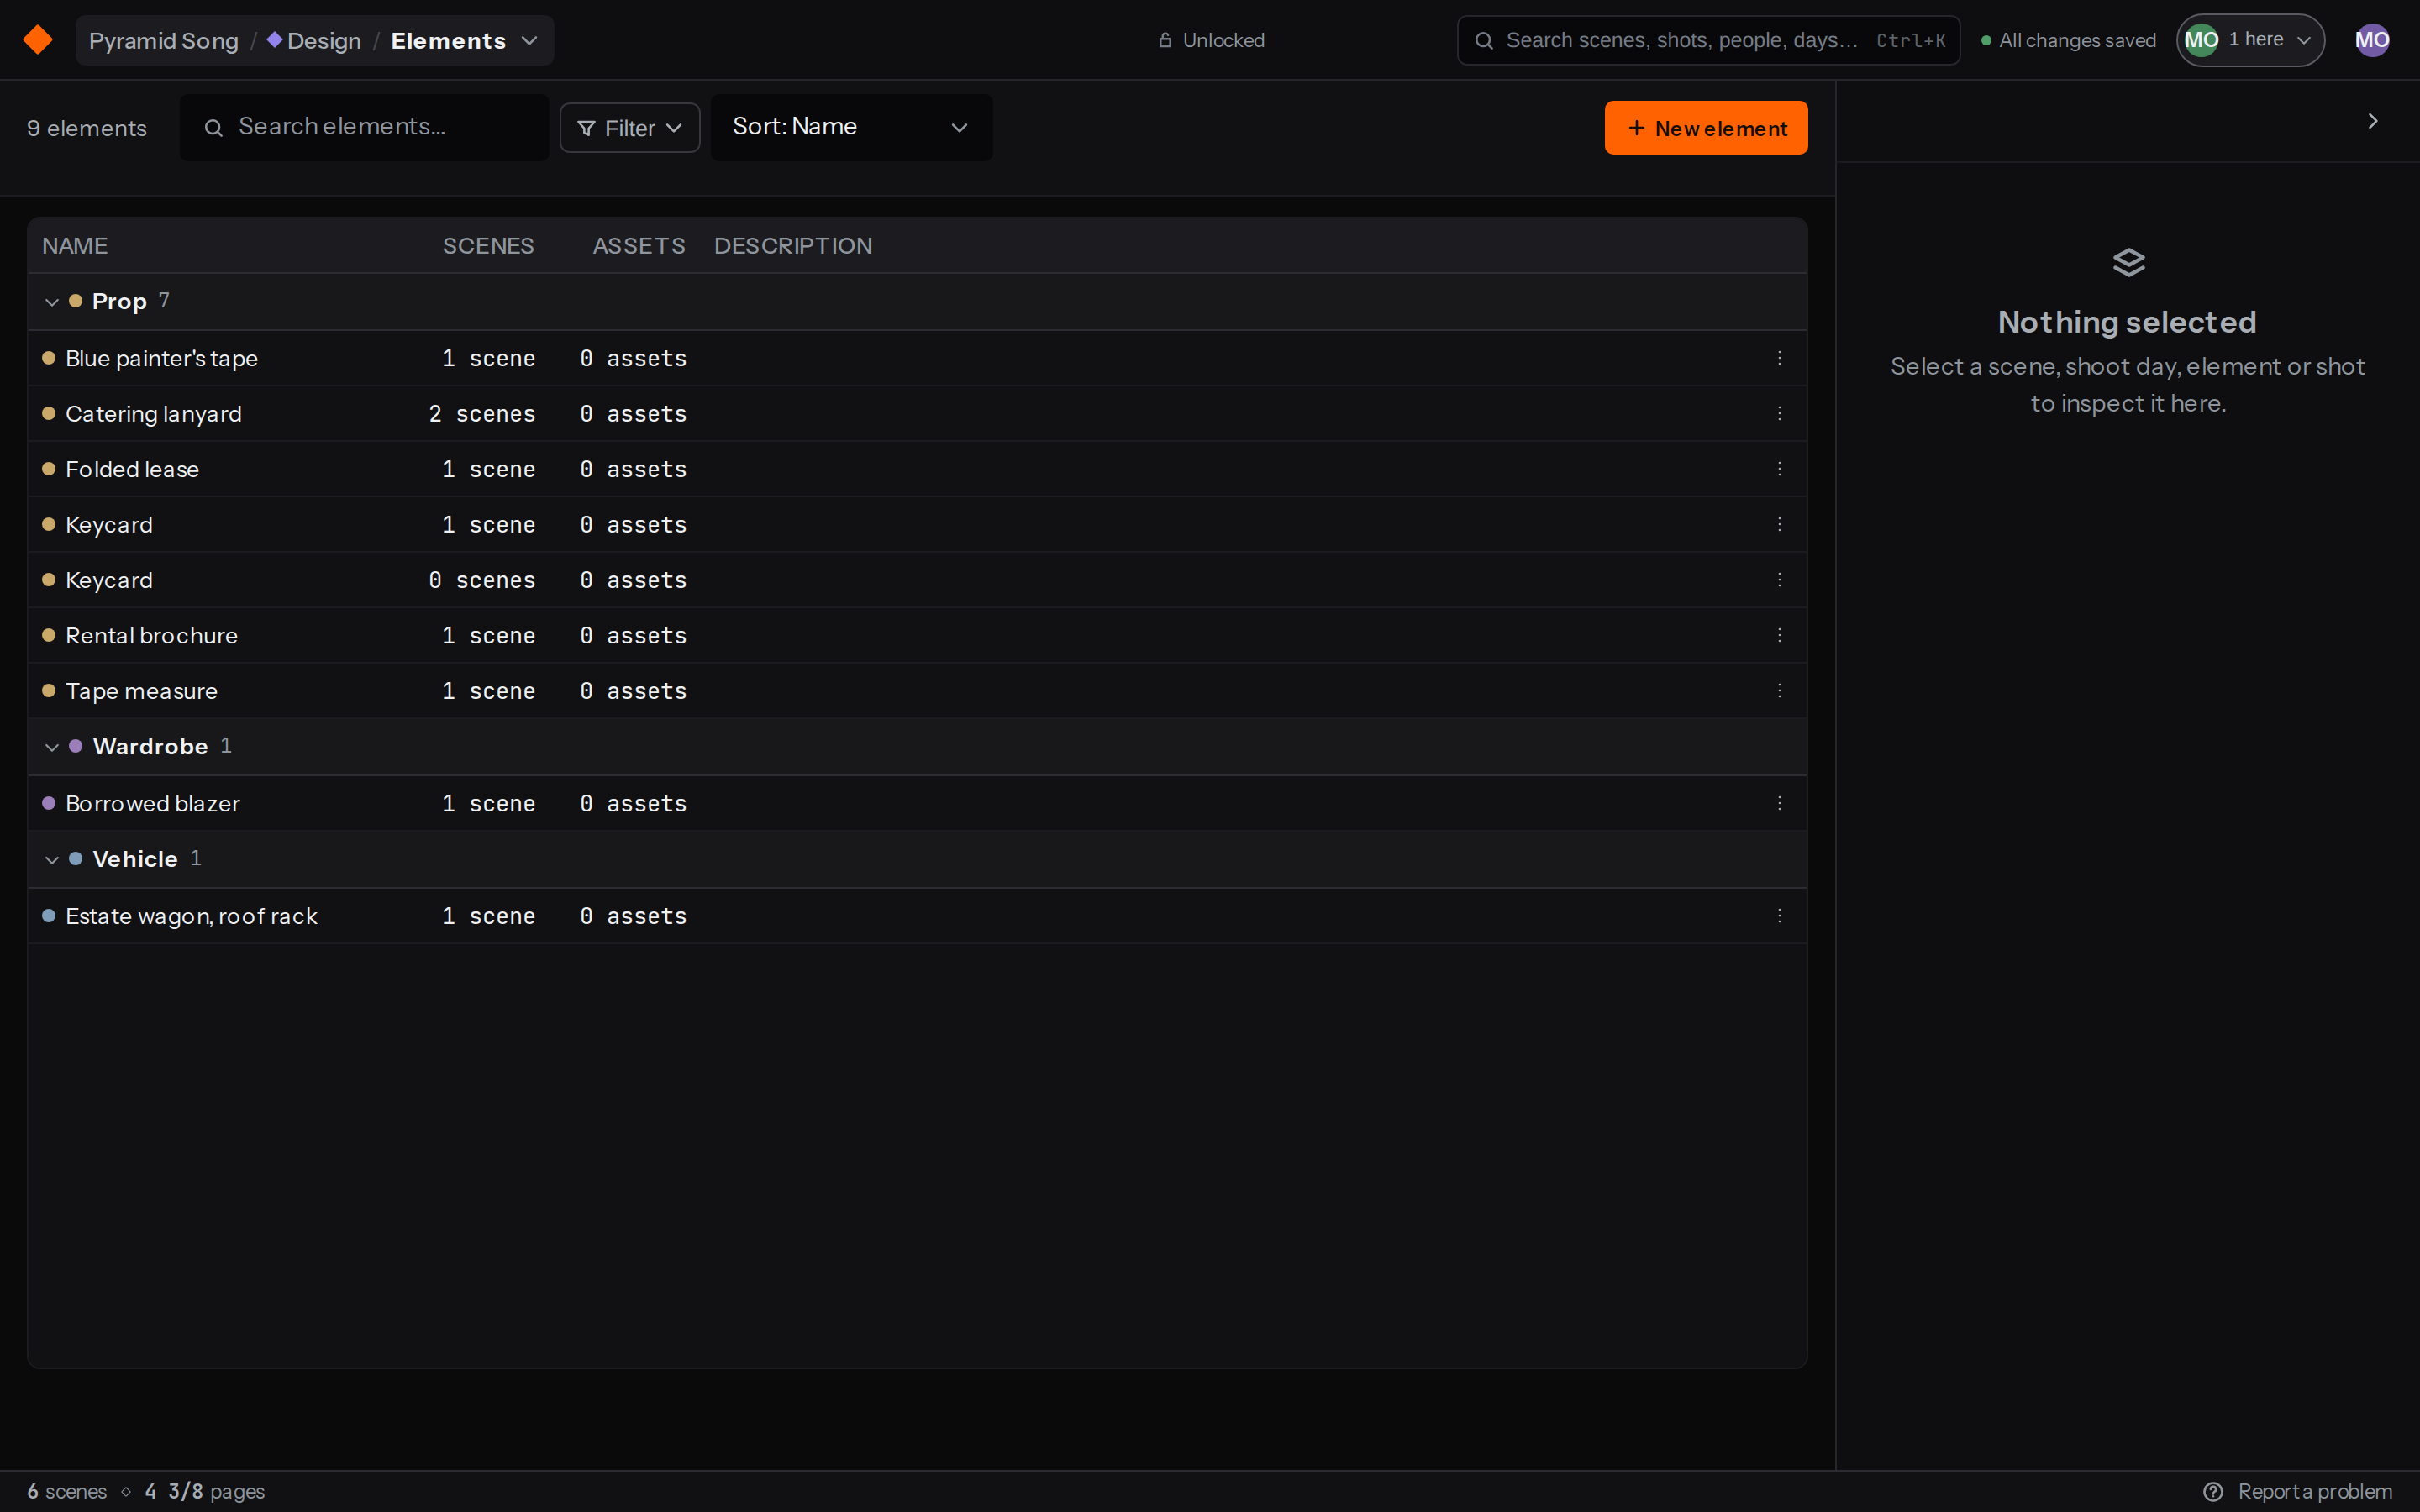Click the purple color dot of Wardrobe group
The image size is (2420, 1512).
(75, 746)
